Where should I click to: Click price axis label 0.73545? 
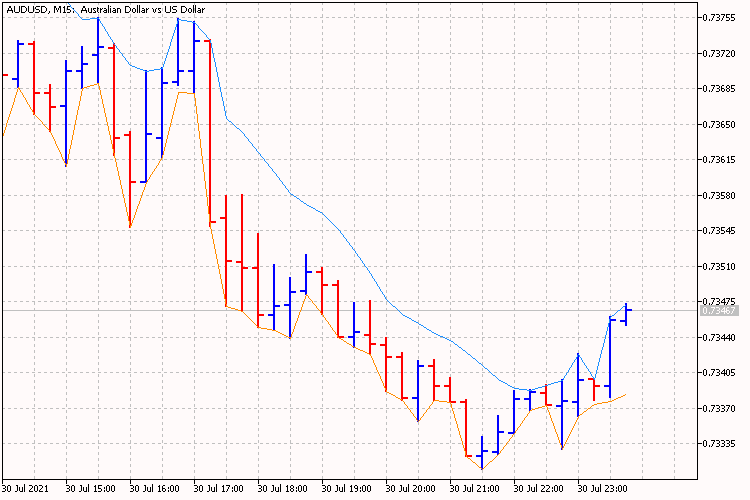click(719, 231)
